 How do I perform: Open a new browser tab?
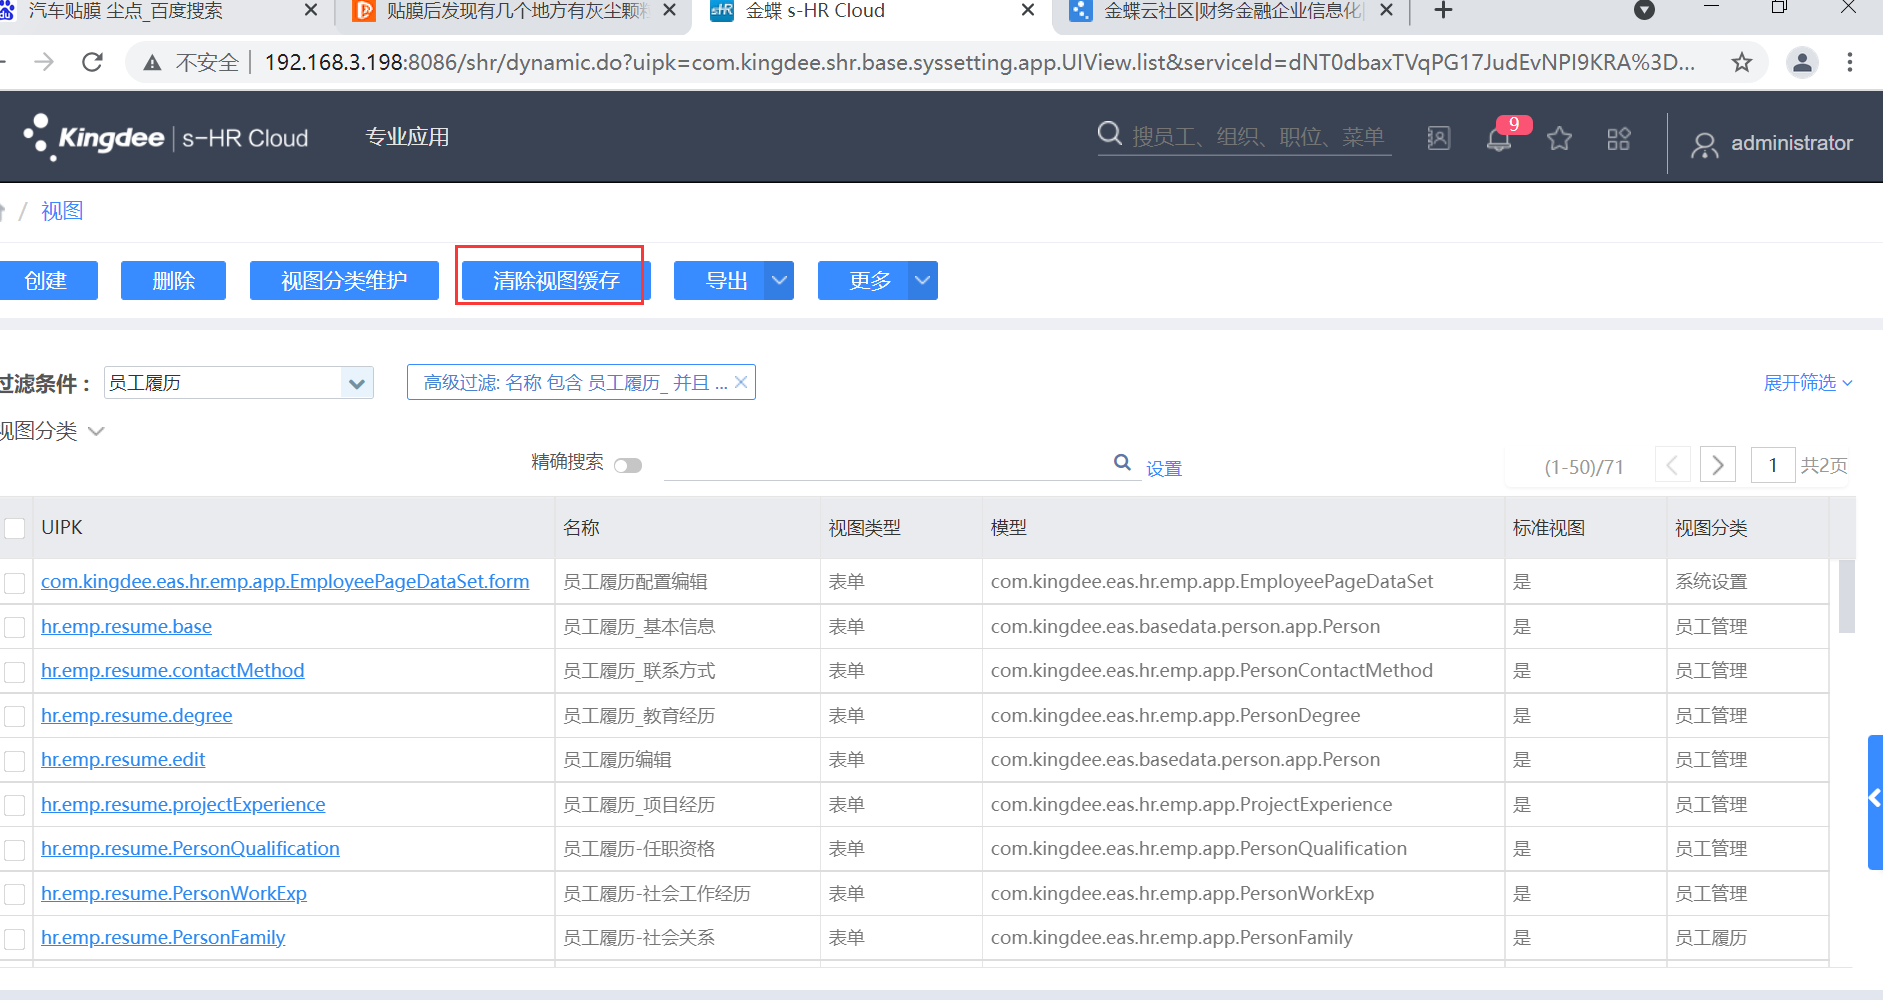click(x=1443, y=11)
